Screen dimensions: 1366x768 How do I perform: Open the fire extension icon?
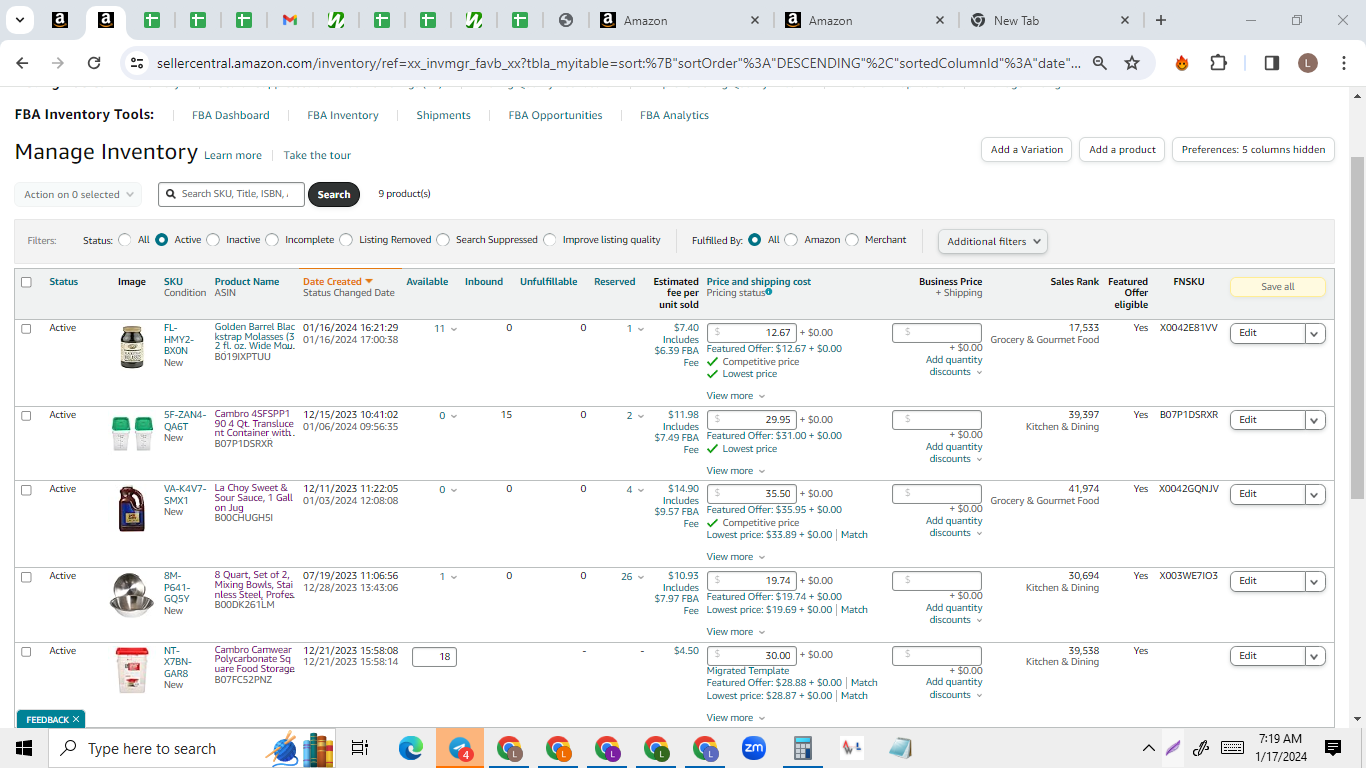[1182, 63]
